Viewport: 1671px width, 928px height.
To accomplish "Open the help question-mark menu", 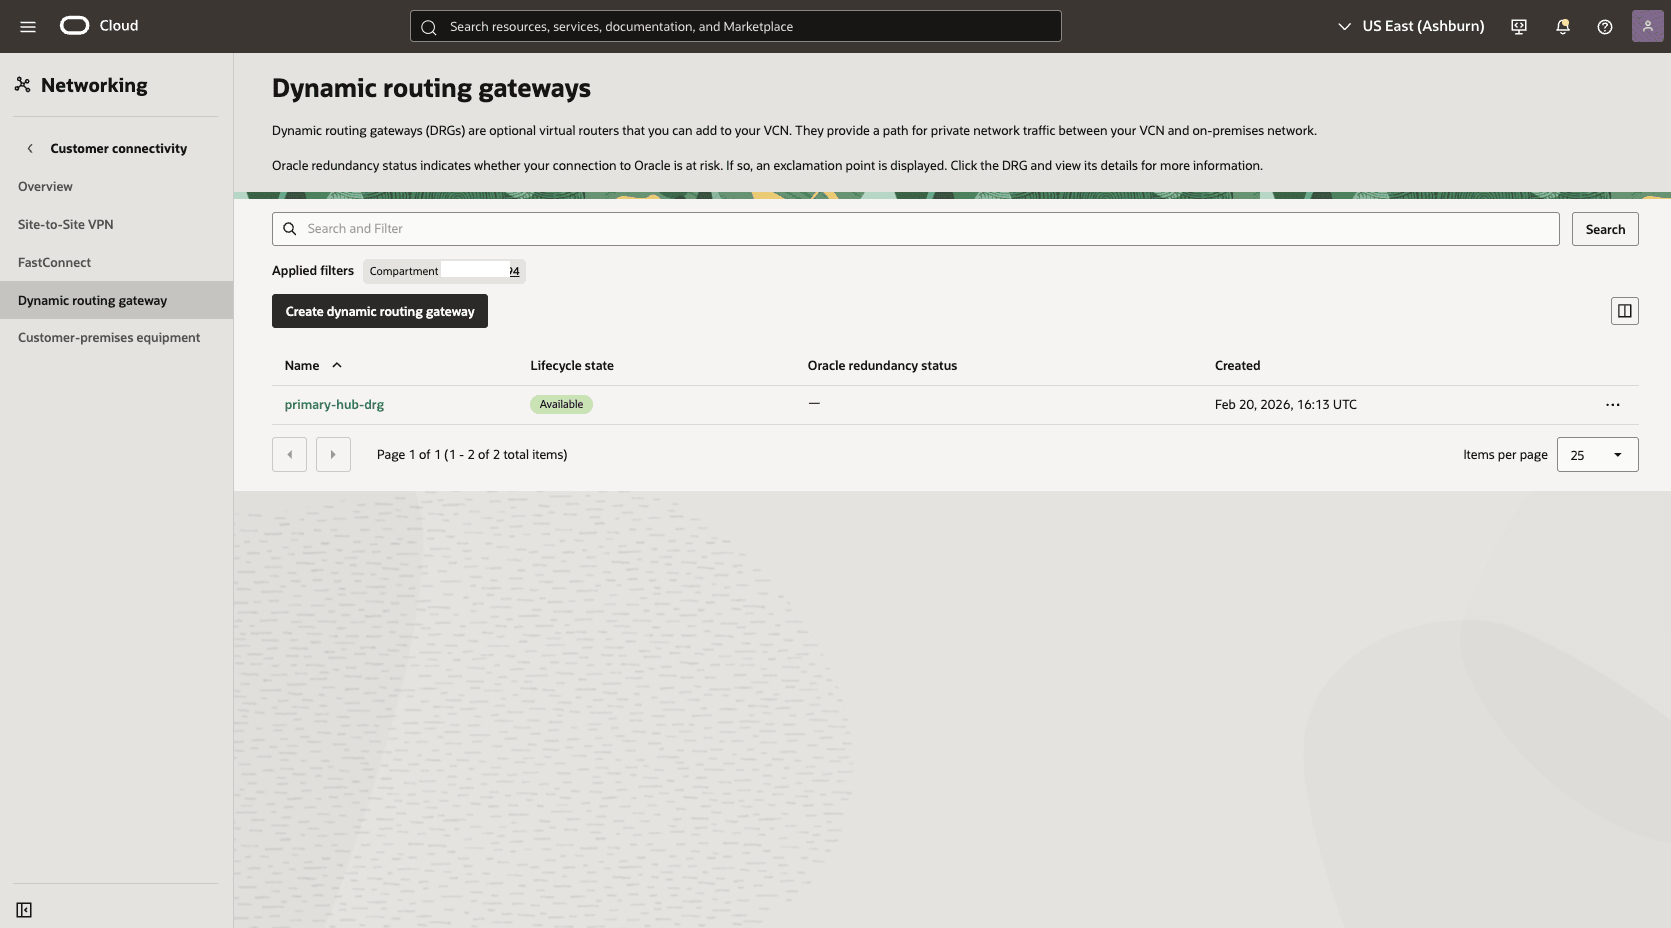I will click(1605, 26).
